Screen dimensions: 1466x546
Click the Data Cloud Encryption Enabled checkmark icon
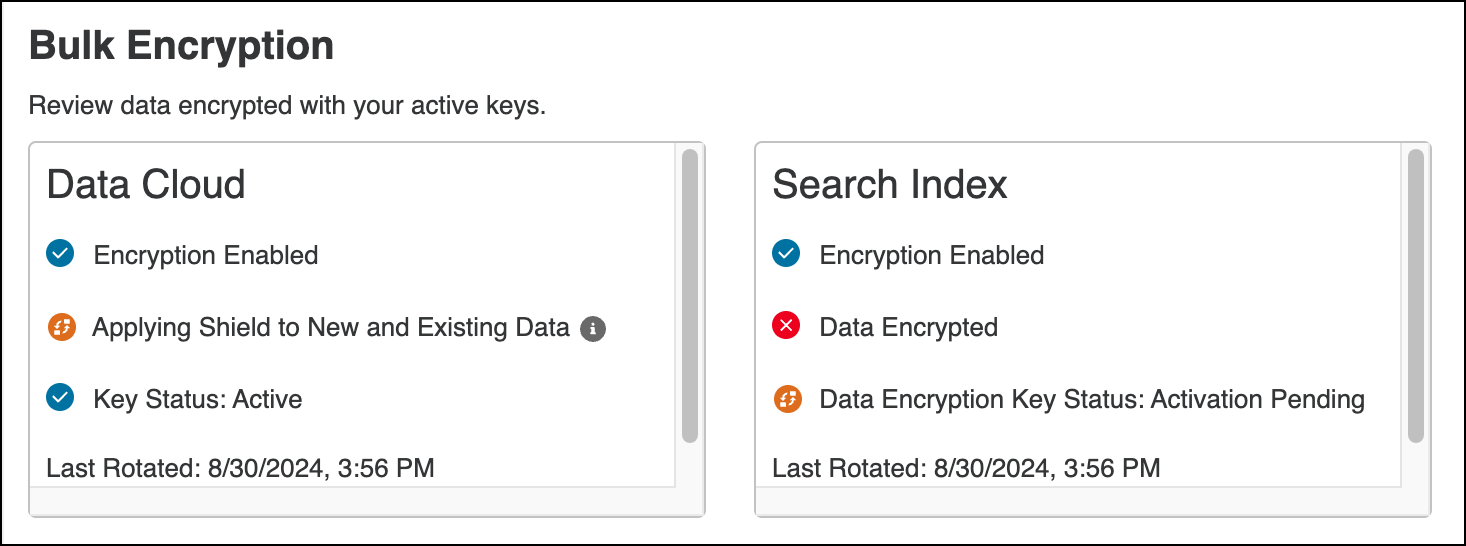[x=60, y=255]
